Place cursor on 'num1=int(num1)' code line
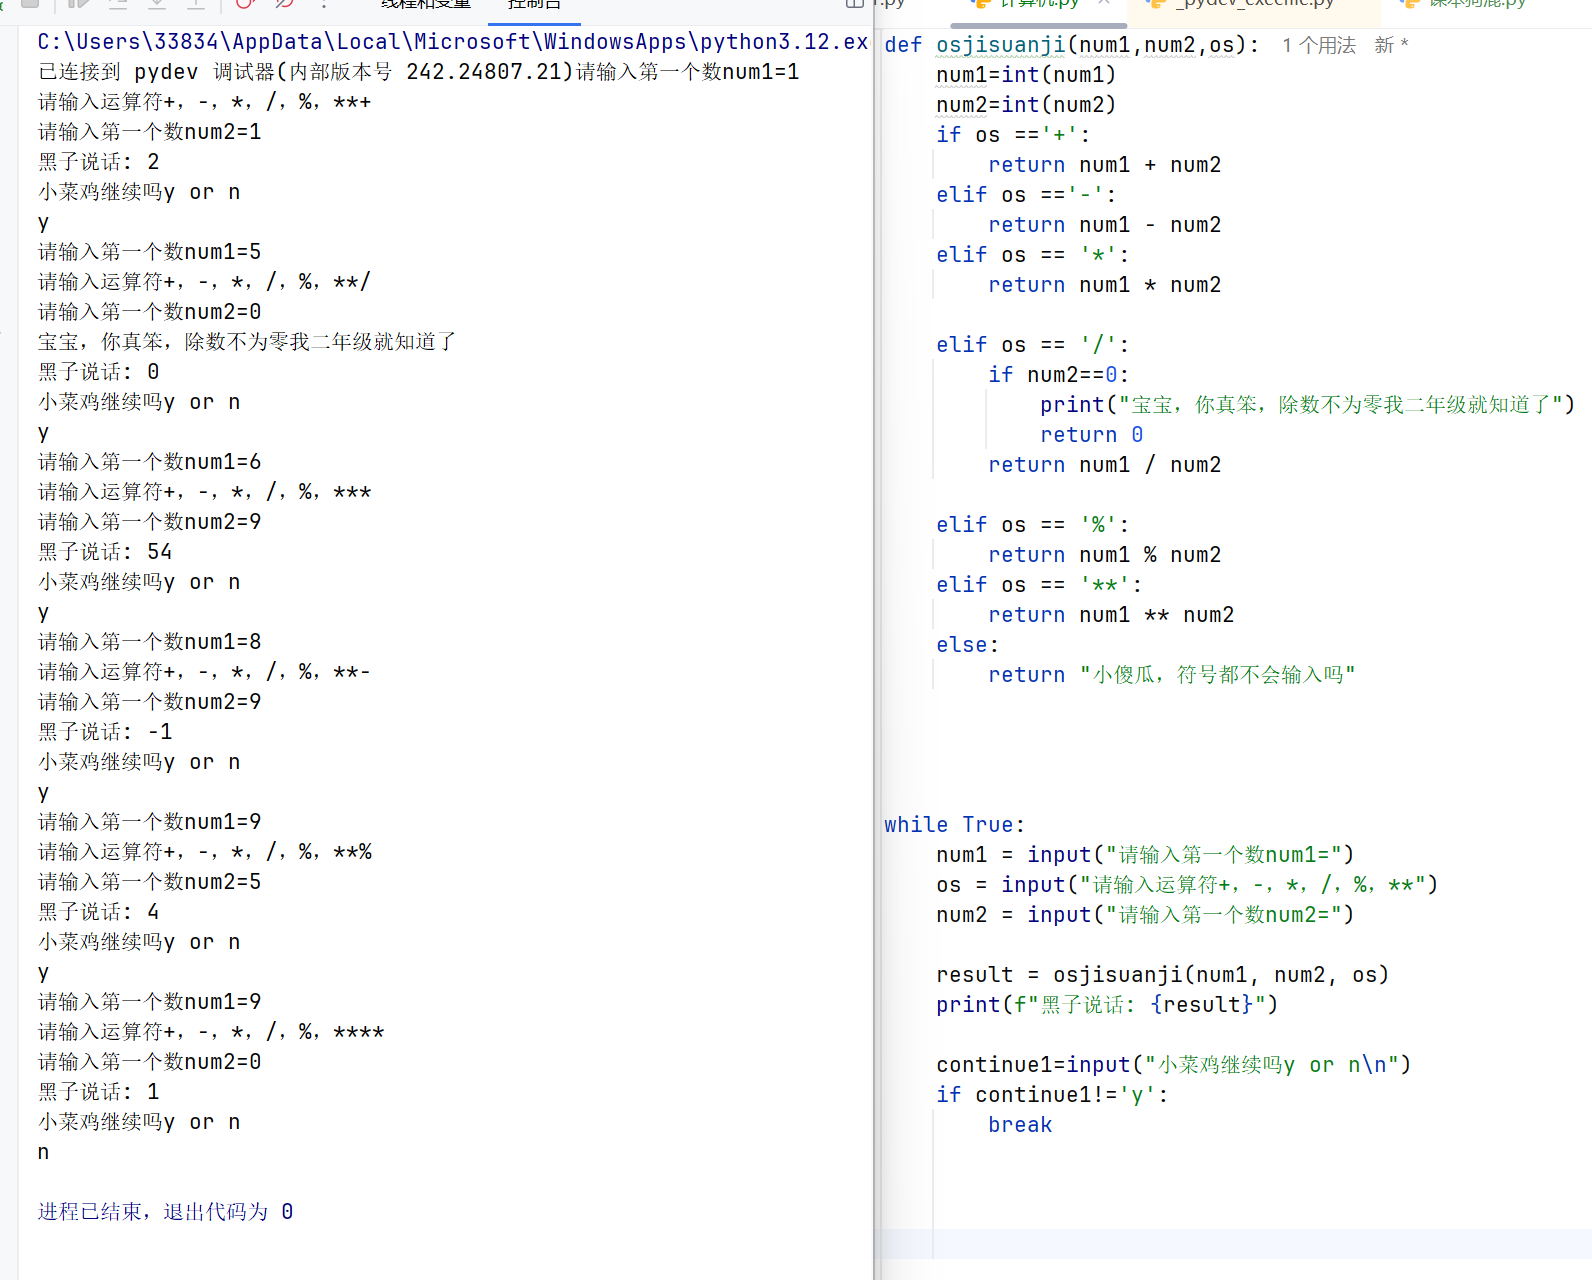 coord(1026,75)
